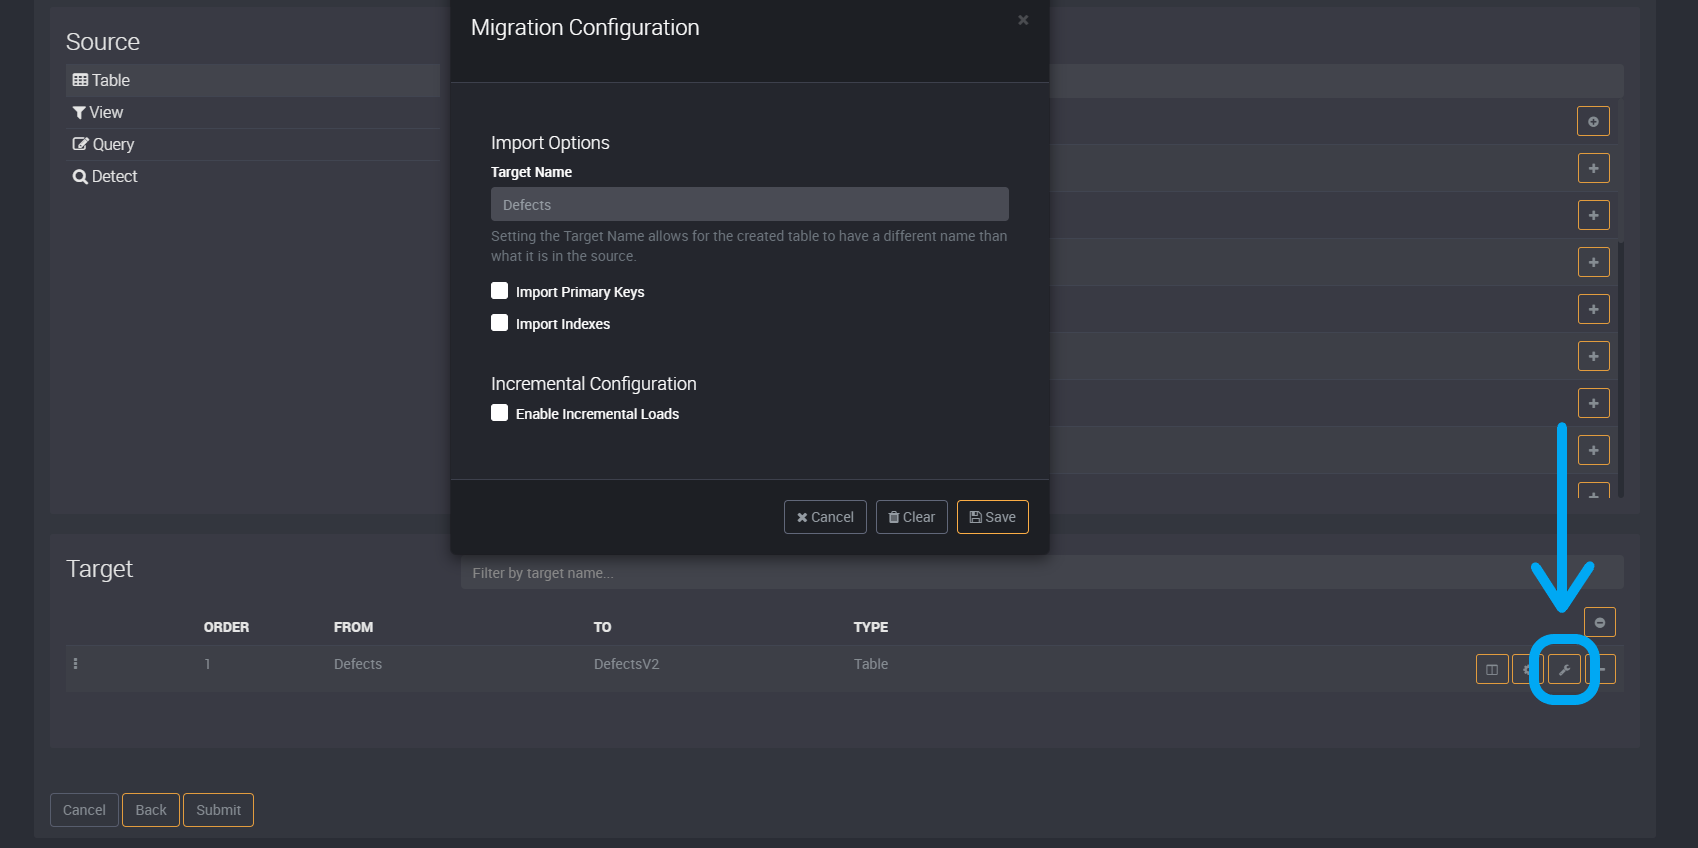Select View in the Source list

point(253,112)
